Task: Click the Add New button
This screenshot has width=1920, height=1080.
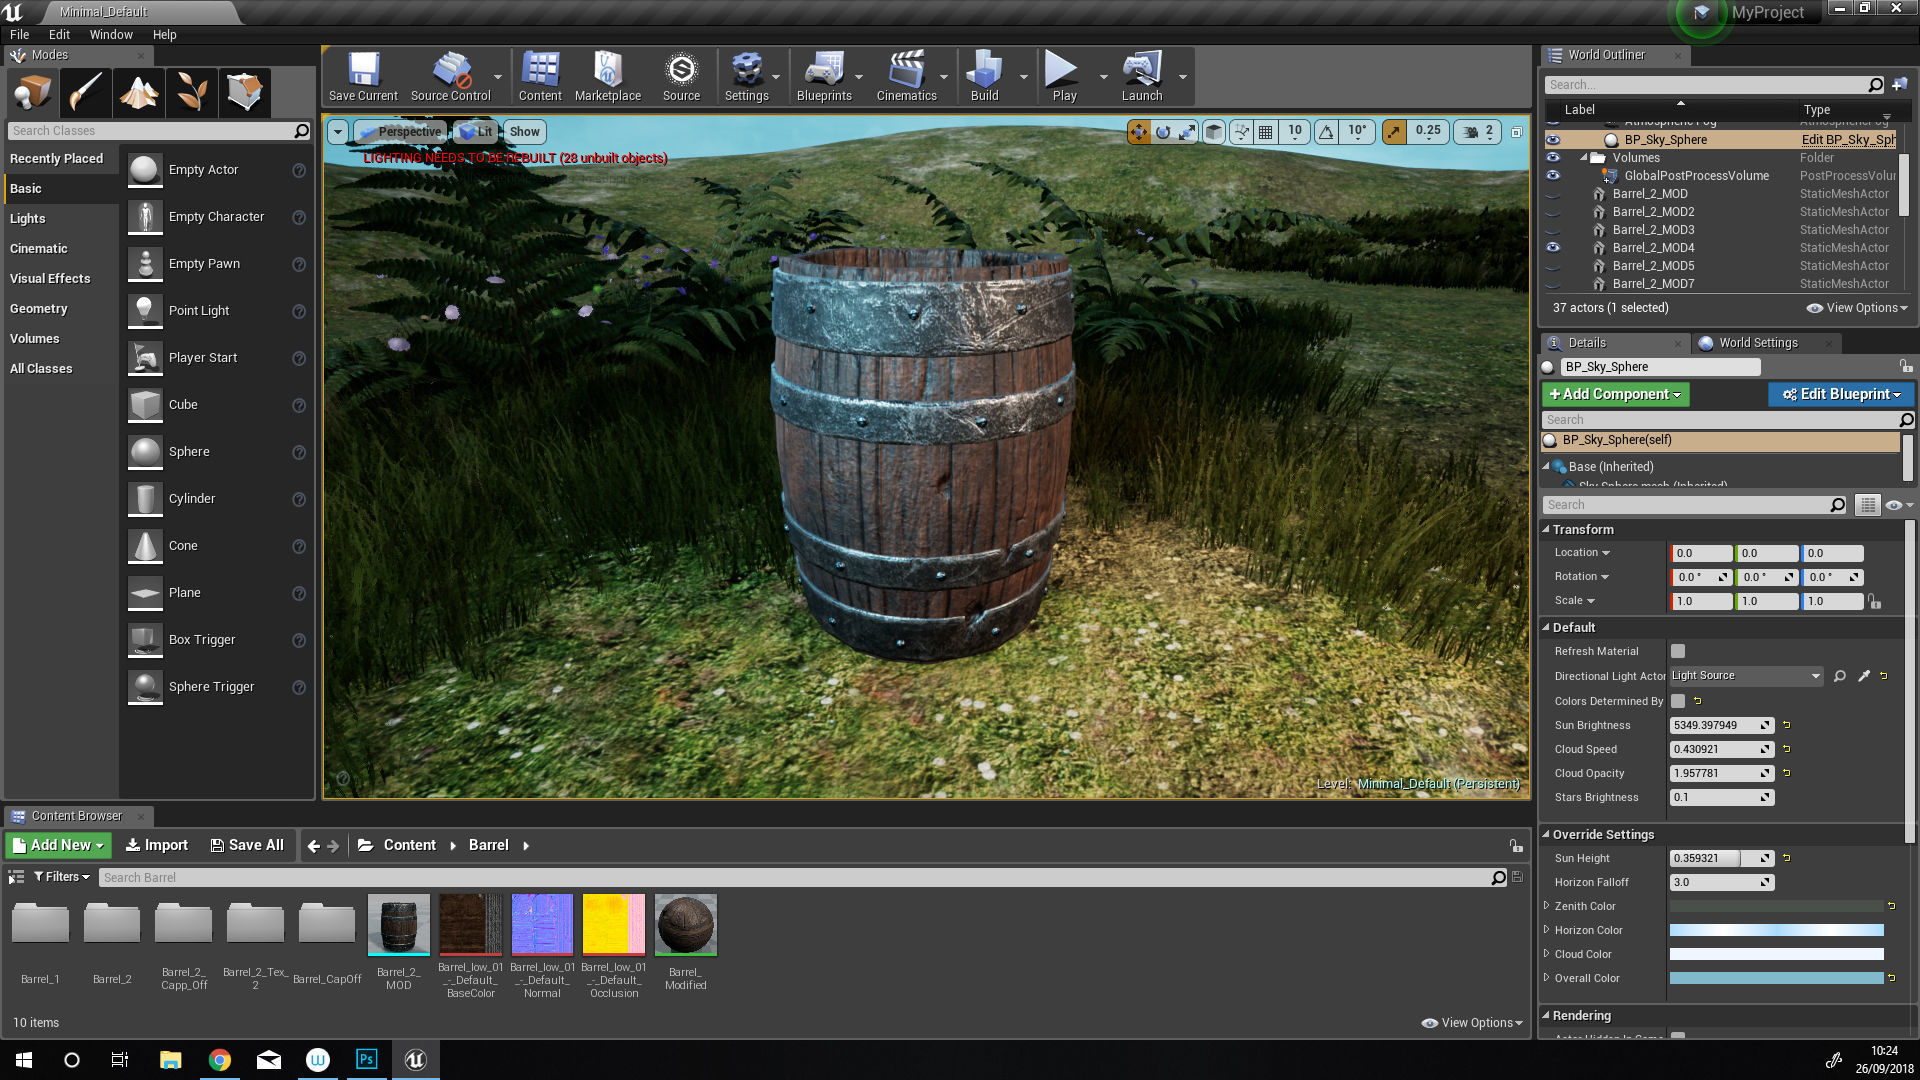Action: point(58,846)
